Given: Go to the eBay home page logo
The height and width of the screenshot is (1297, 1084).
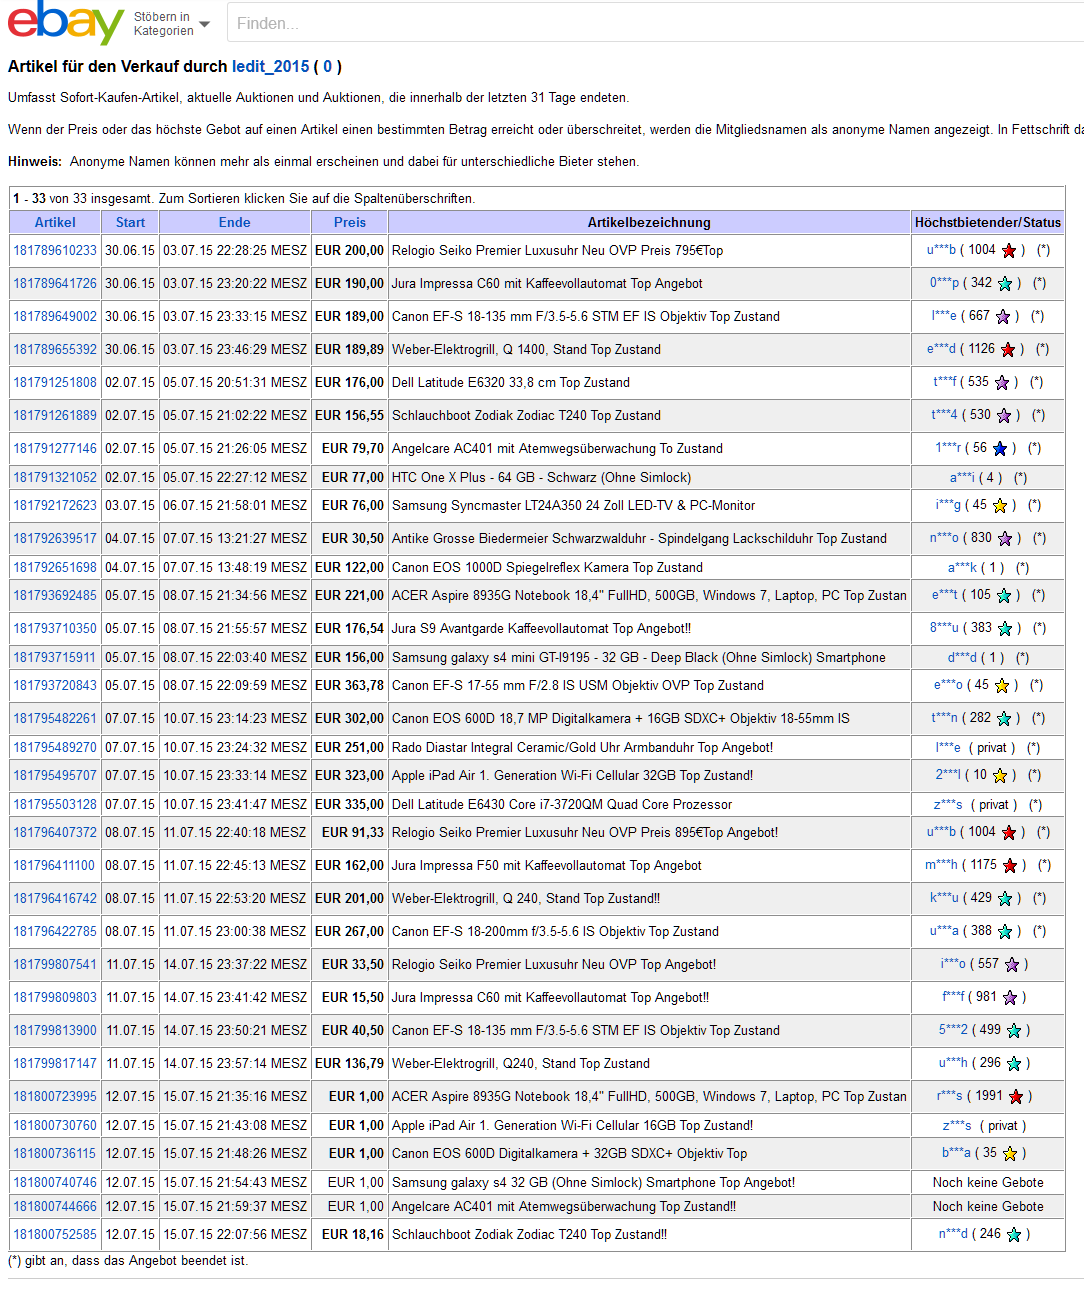Looking at the screenshot, I should click(66, 22).
